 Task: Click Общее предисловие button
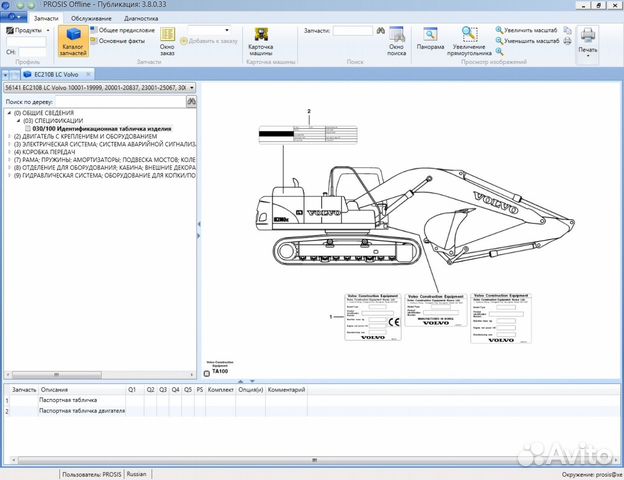pyautogui.click(x=125, y=30)
